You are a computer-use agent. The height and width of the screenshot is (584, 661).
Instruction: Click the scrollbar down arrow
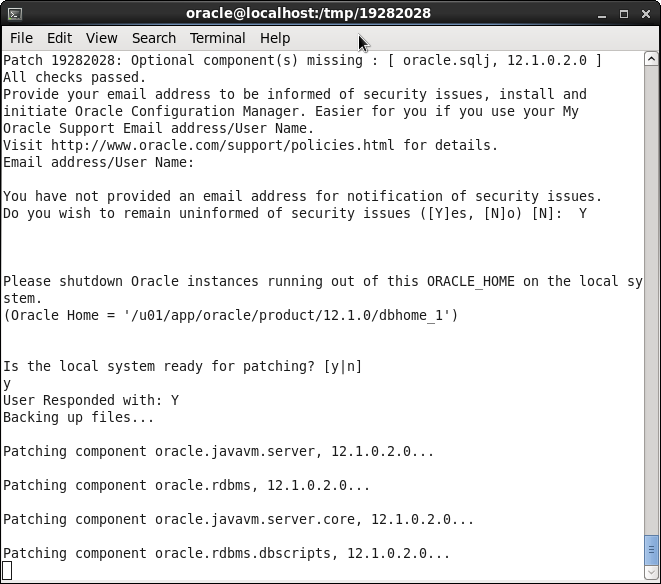pos(651,573)
